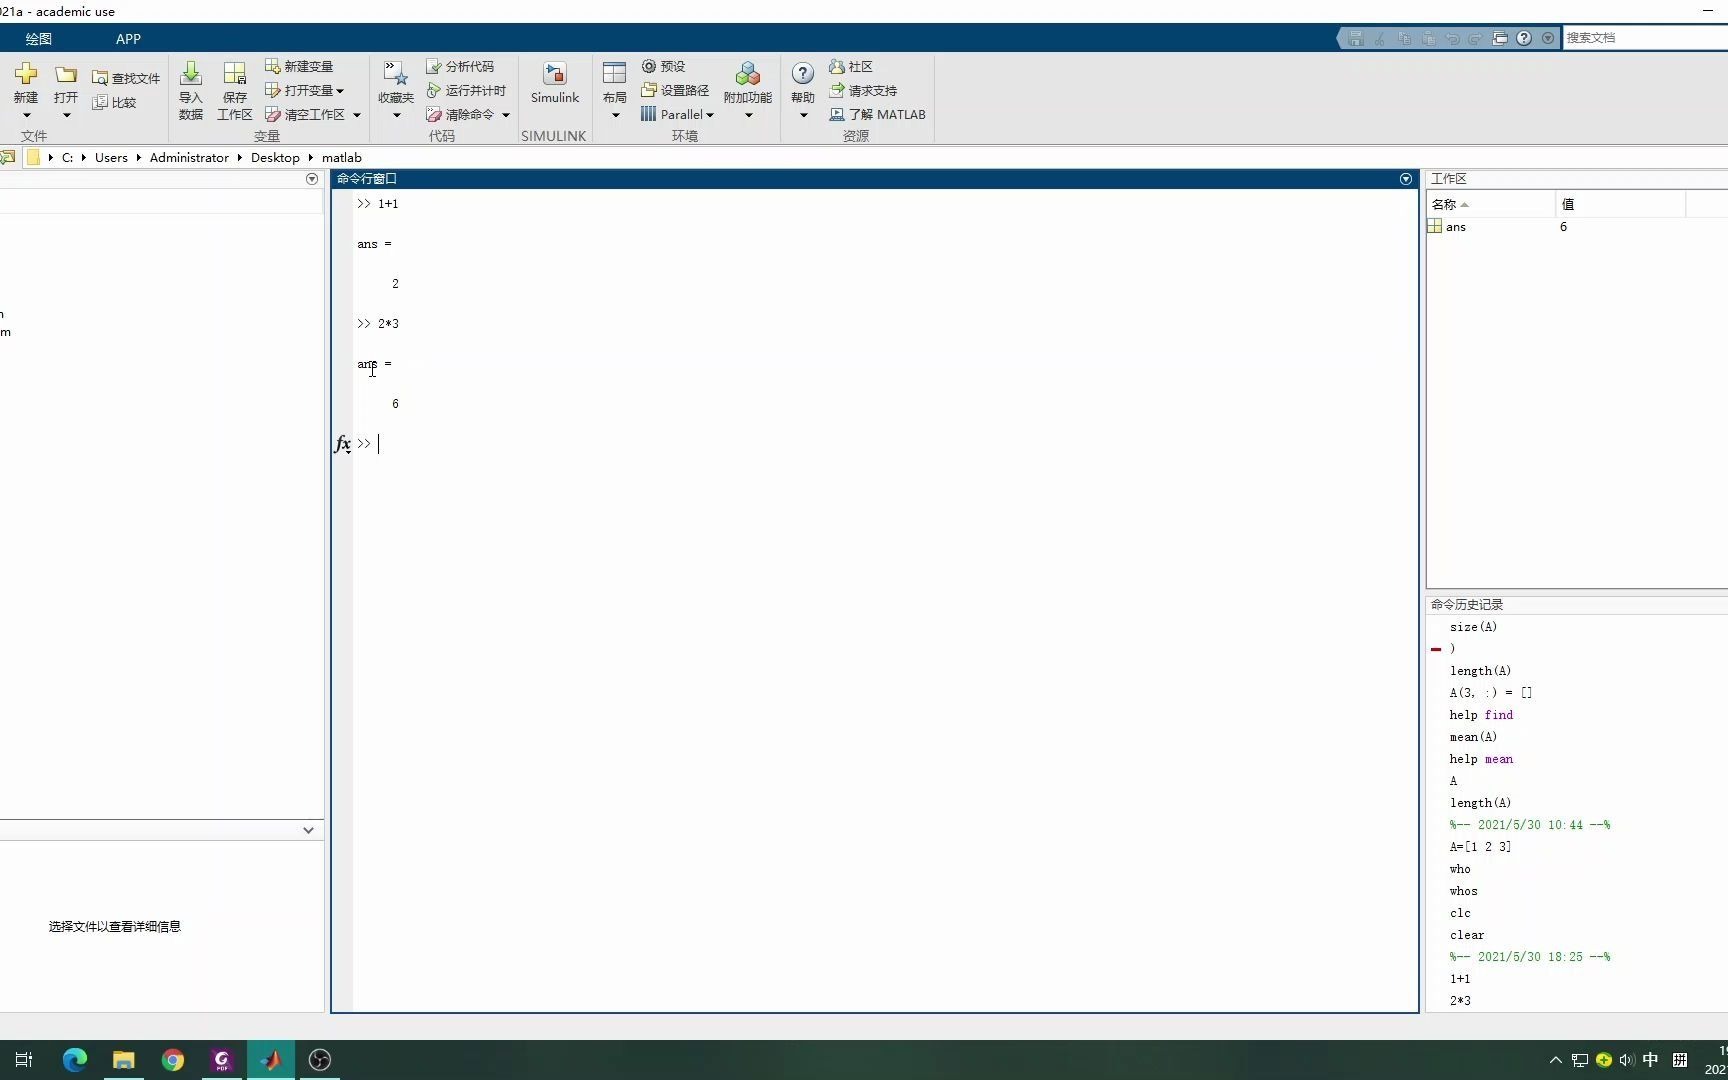The height and width of the screenshot is (1080, 1728).
Task: Click 请求支持 (Request Support)
Action: [863, 90]
